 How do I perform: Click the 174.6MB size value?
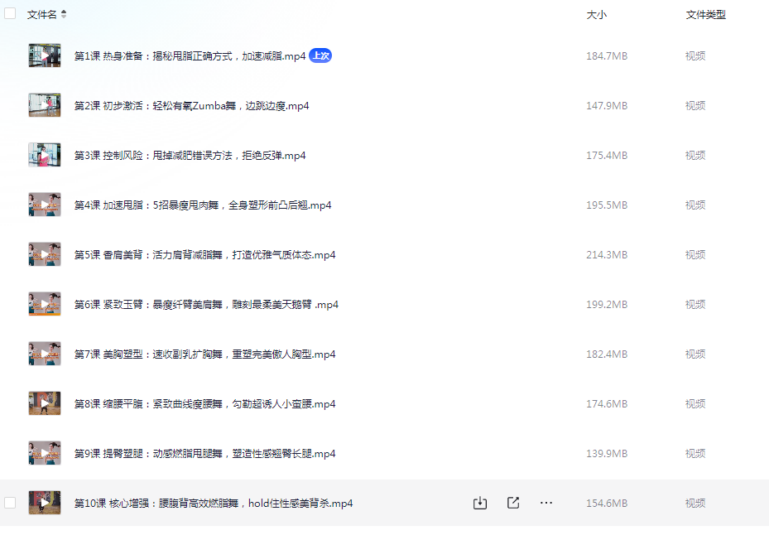click(607, 404)
